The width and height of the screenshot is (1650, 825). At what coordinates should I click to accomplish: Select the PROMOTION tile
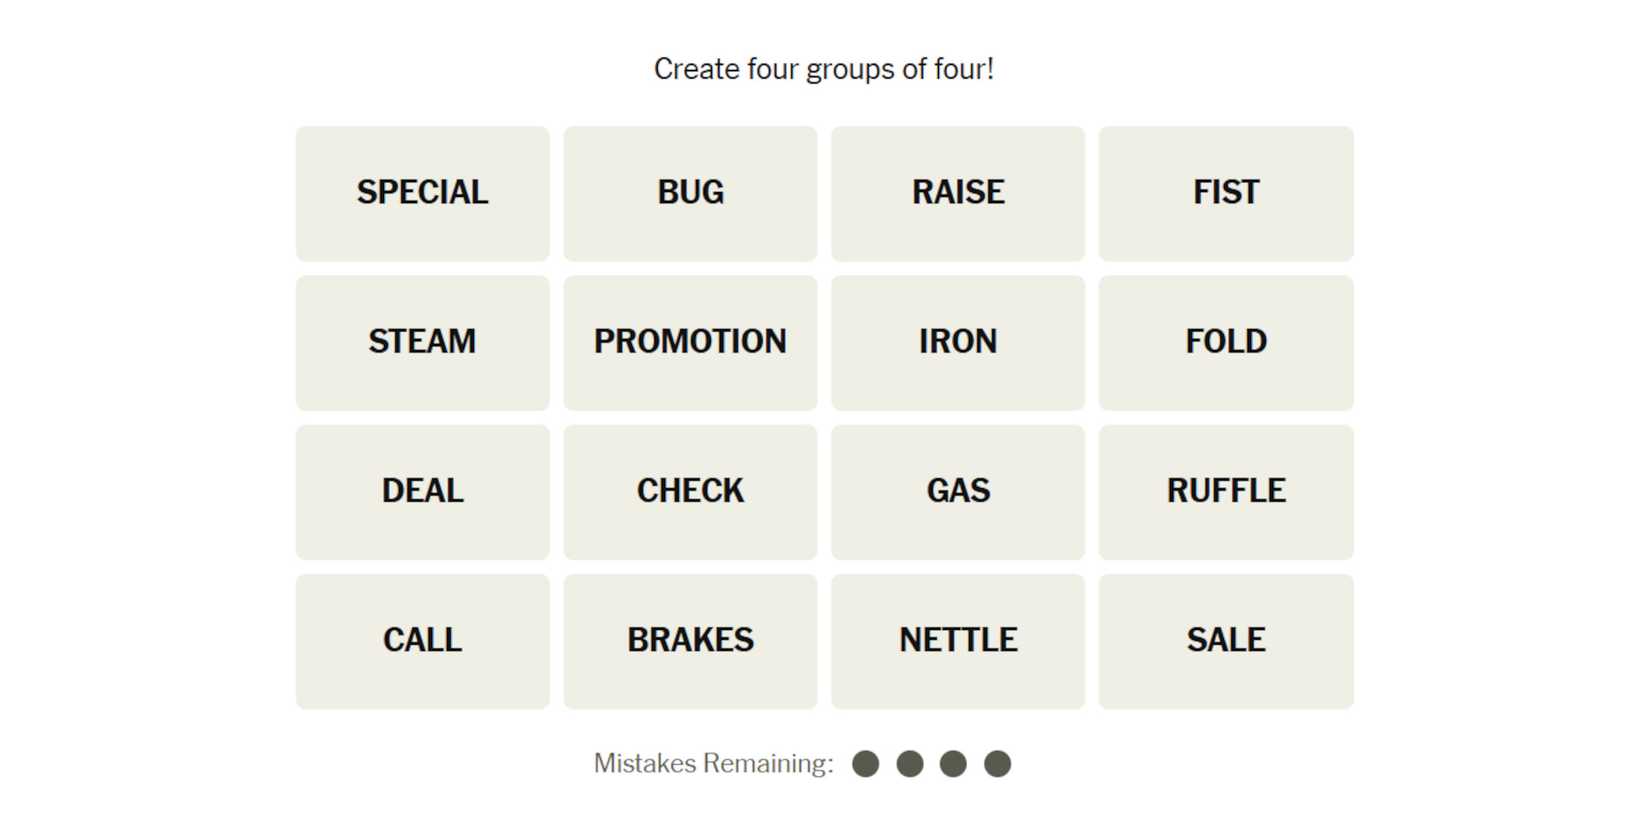point(690,342)
